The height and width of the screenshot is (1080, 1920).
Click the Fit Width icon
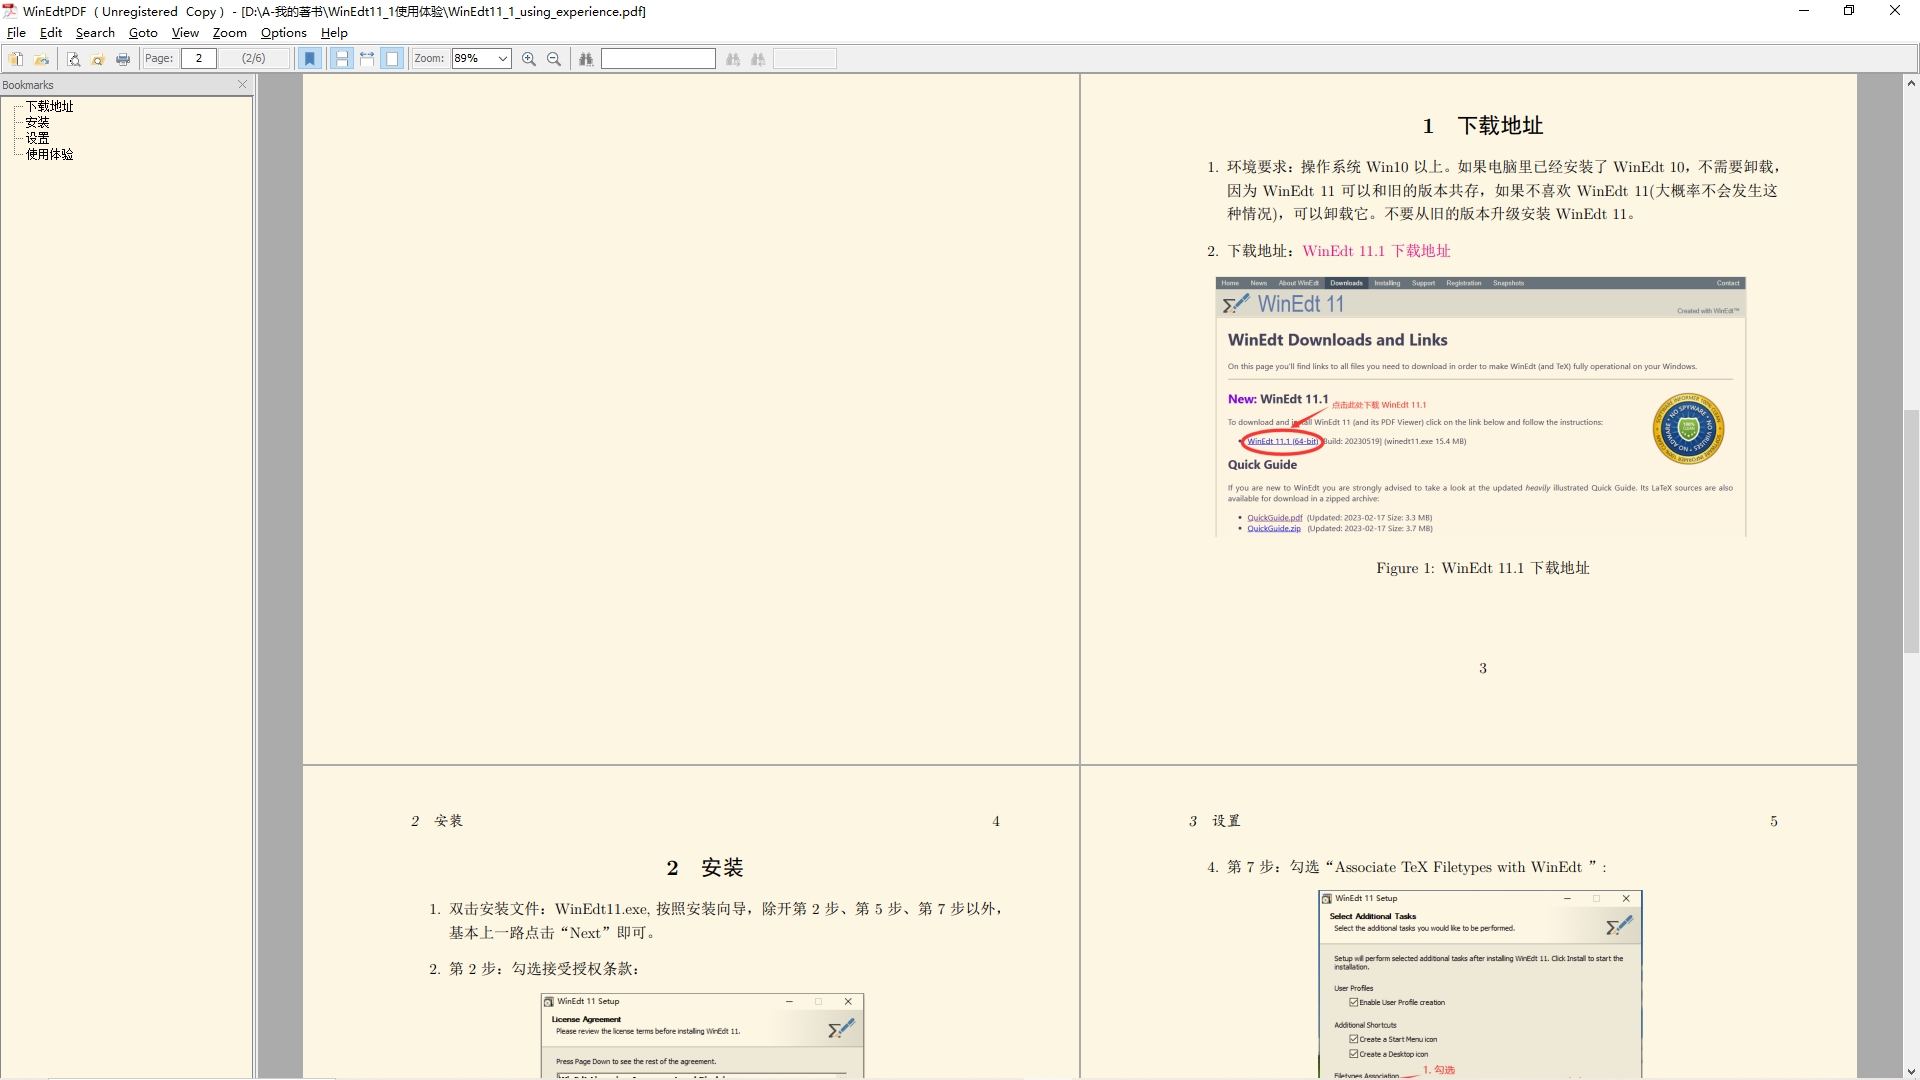coord(367,59)
